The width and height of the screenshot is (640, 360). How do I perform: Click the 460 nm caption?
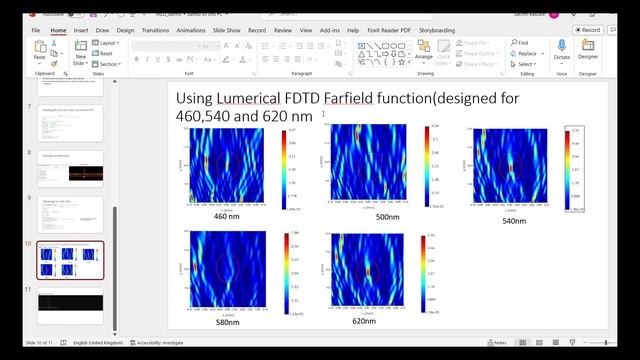[227, 216]
